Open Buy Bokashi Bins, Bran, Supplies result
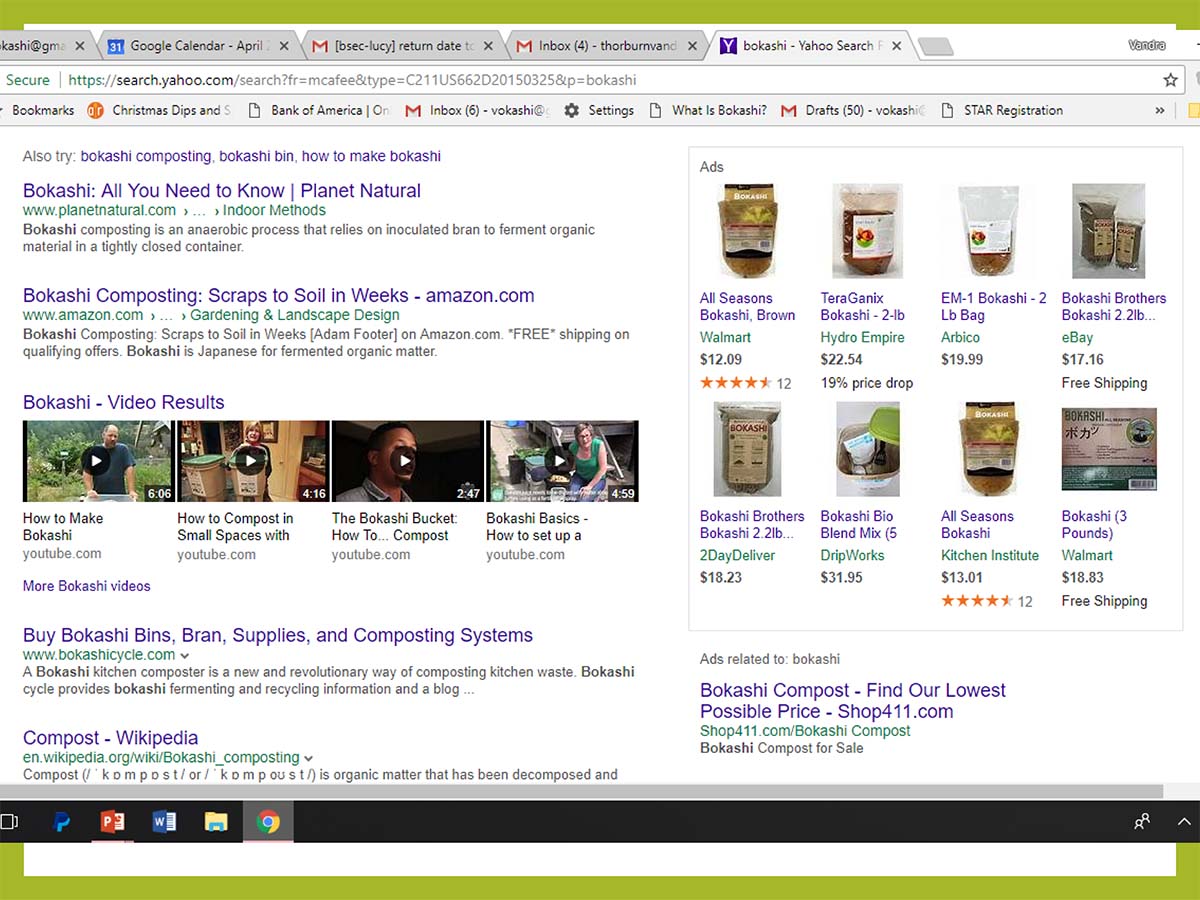This screenshot has height=900, width=1200. 278,635
